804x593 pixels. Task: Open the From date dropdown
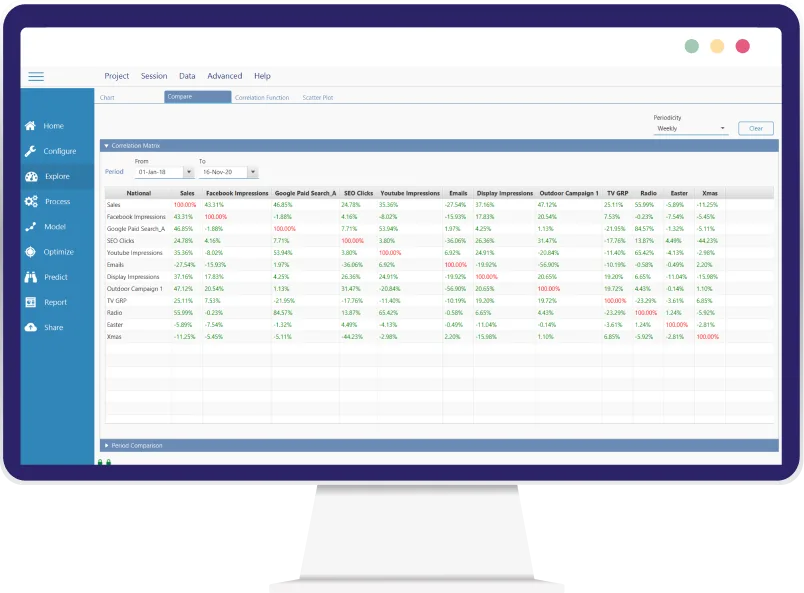tap(189, 172)
